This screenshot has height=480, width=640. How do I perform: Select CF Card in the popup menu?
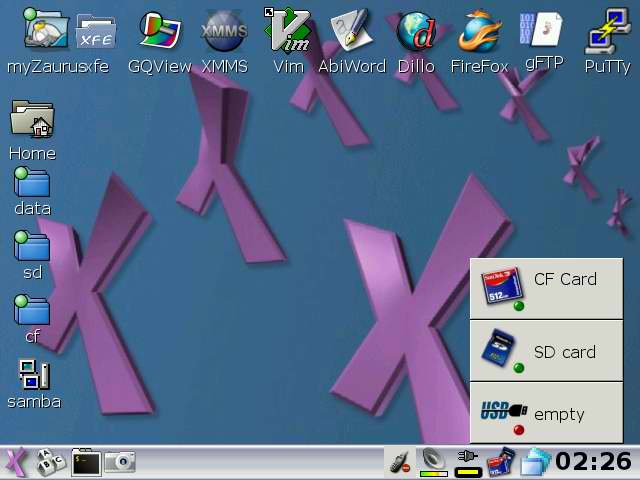pyautogui.click(x=546, y=287)
